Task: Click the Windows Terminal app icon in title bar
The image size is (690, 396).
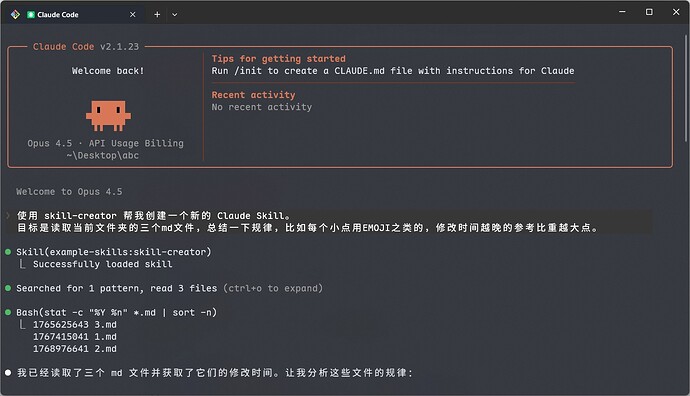Action: pyautogui.click(x=15, y=15)
